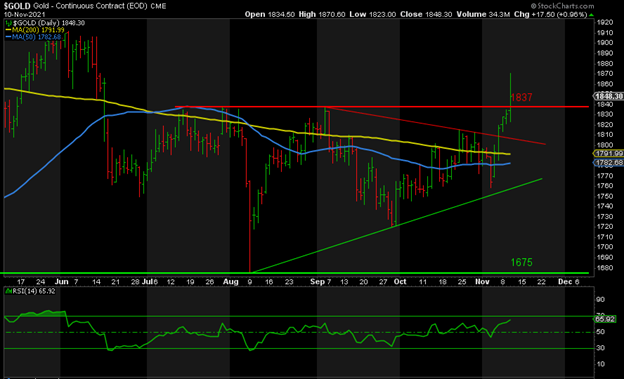Screen dimensions: 624x379
Task: Click the Sep label on the date axis
Action: pyautogui.click(x=317, y=282)
